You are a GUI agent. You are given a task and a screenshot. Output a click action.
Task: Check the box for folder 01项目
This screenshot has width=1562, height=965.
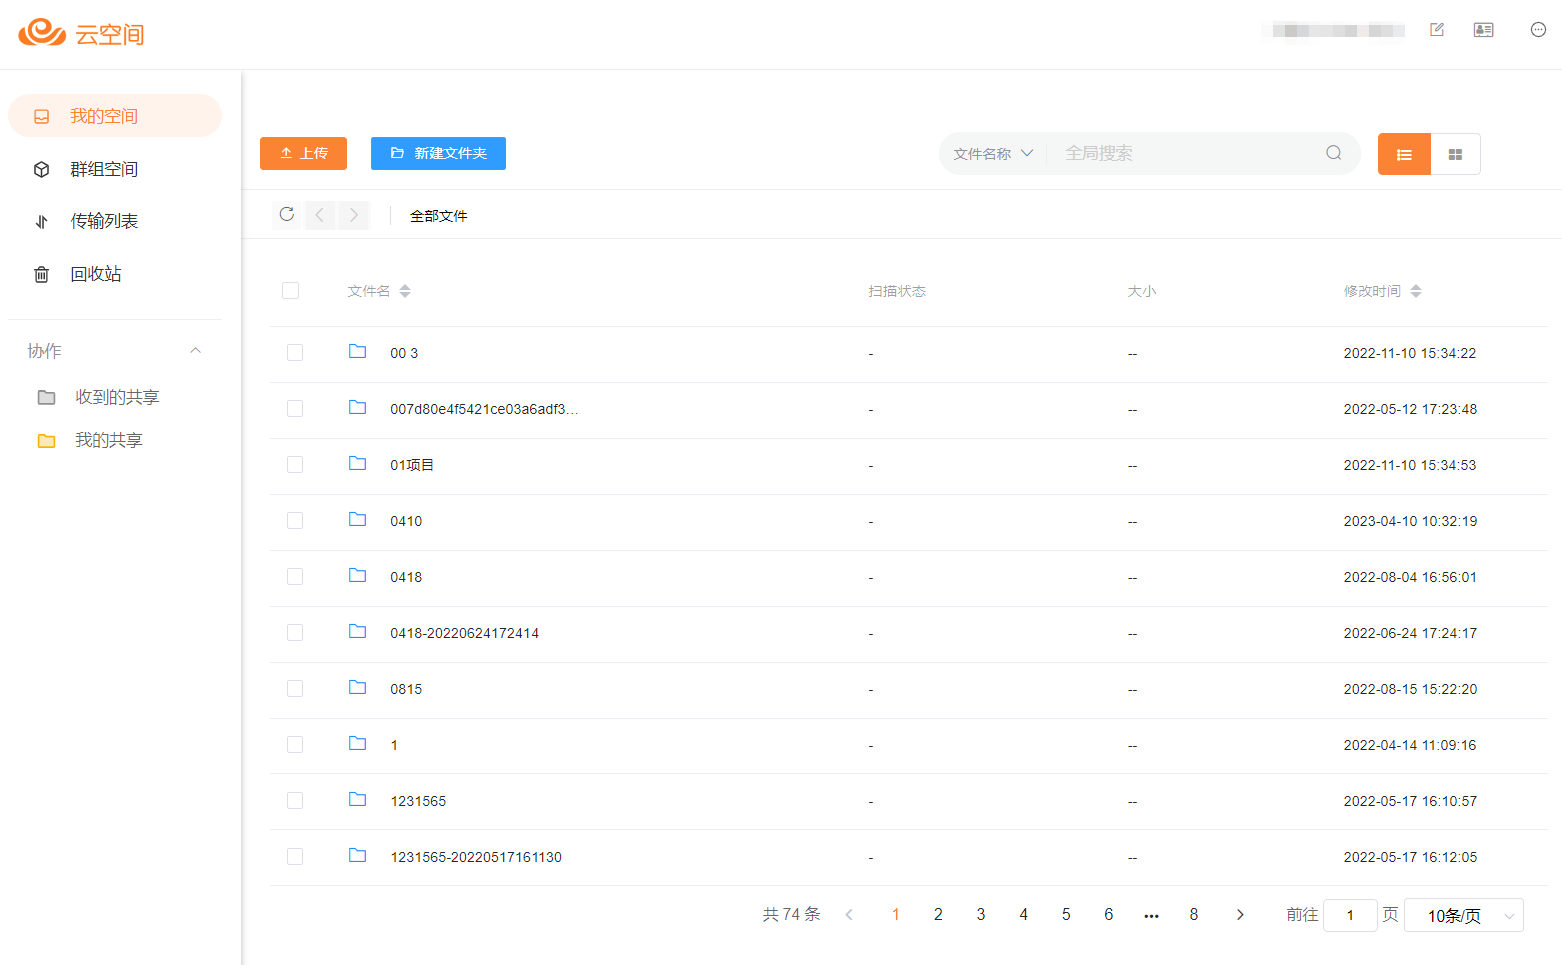tap(295, 465)
